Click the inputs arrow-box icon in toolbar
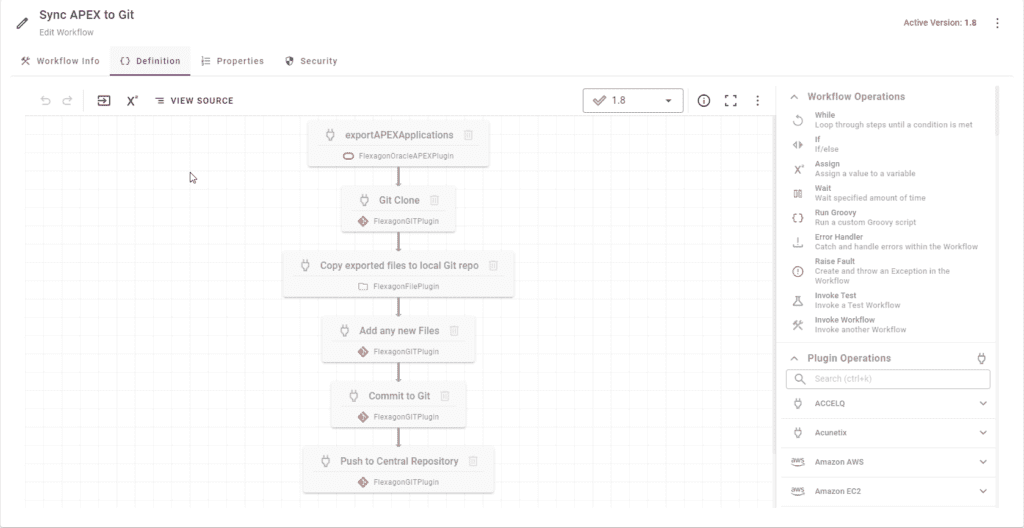Screen dimensions: 1024x528 (104, 101)
